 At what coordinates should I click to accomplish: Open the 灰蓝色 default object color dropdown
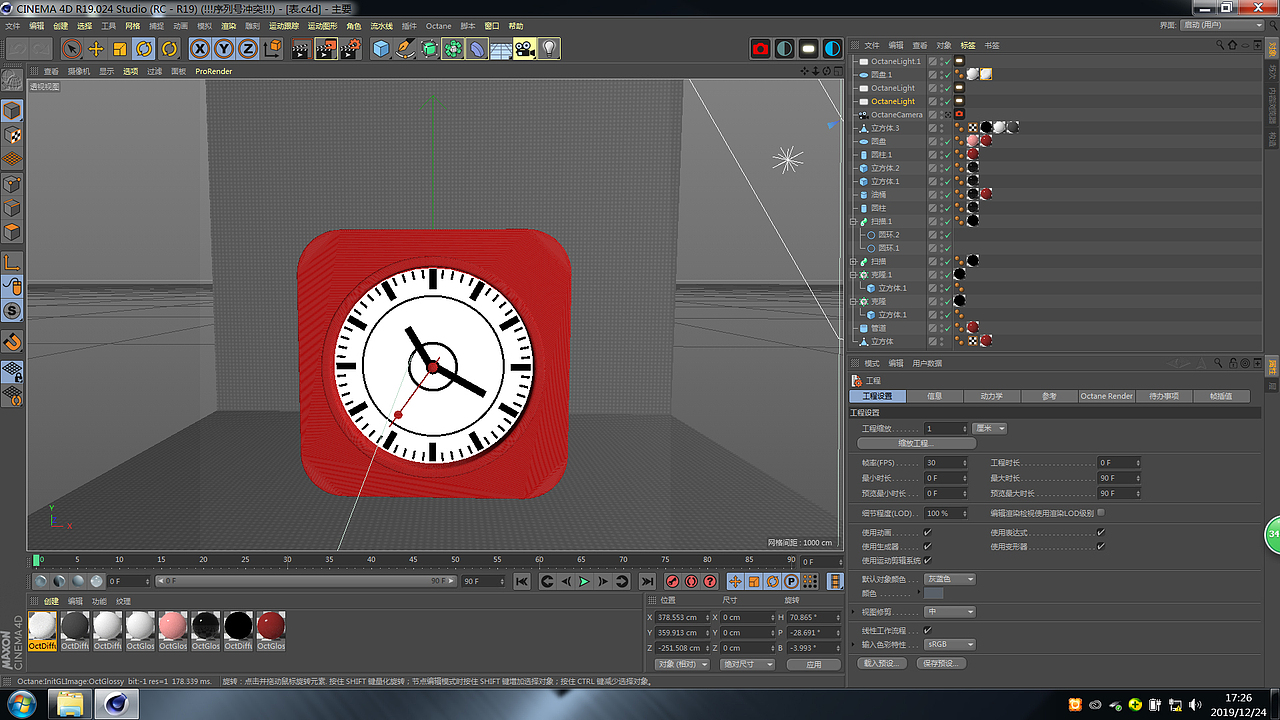point(950,579)
